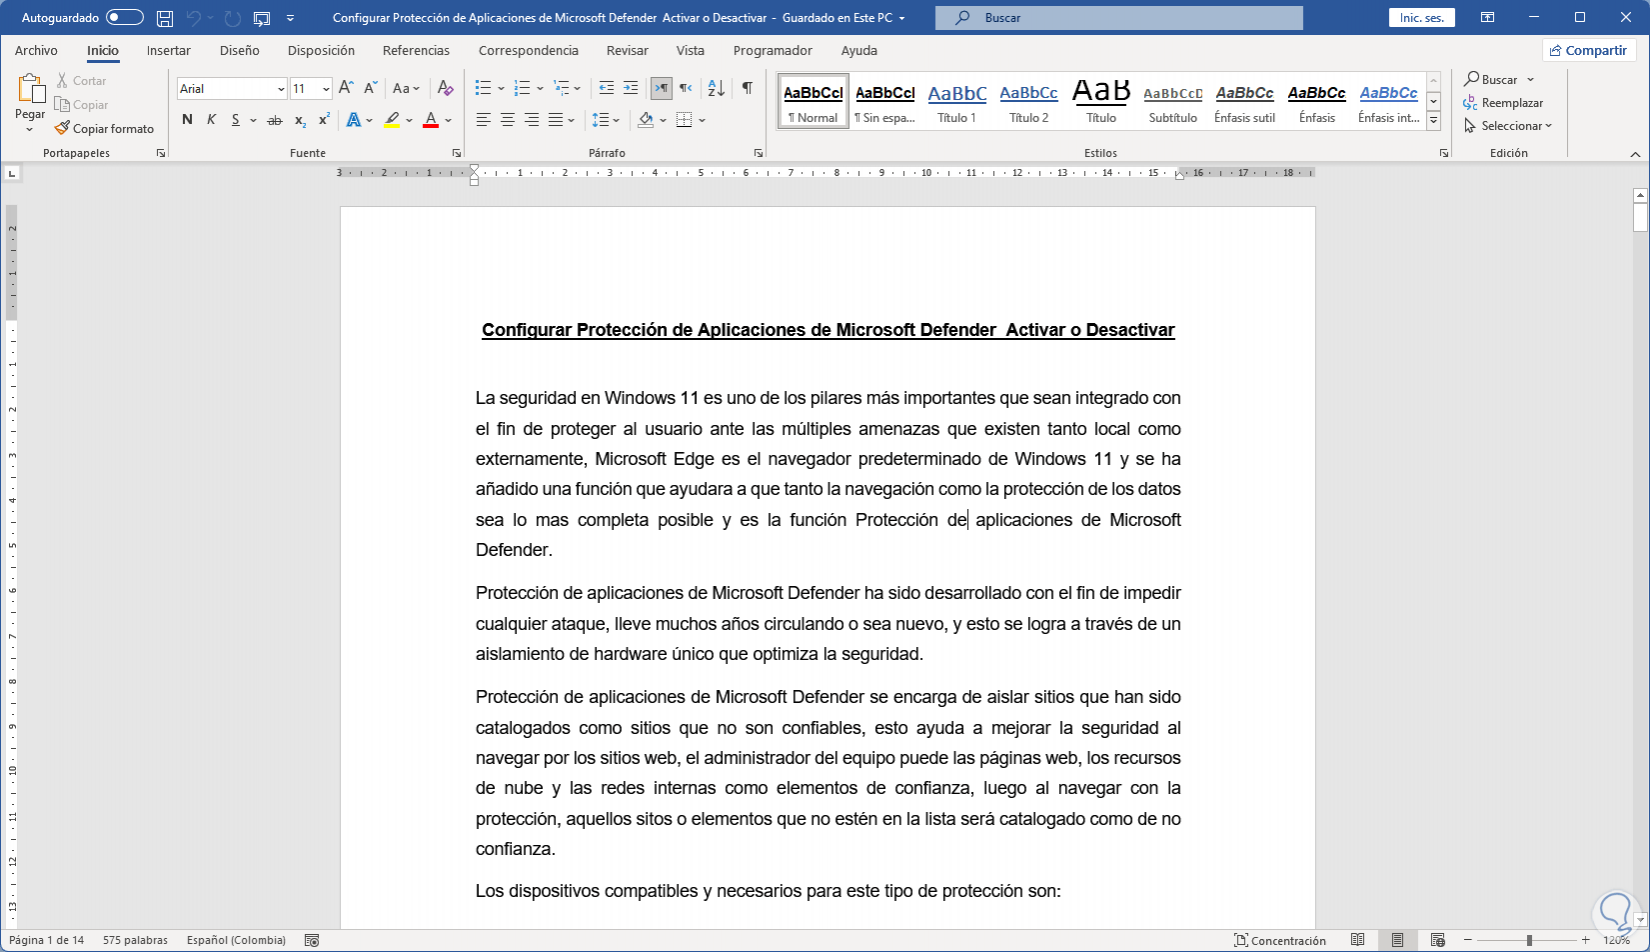The width and height of the screenshot is (1650, 952).
Task: Collapse the ribbon with the chevron
Action: (1636, 154)
